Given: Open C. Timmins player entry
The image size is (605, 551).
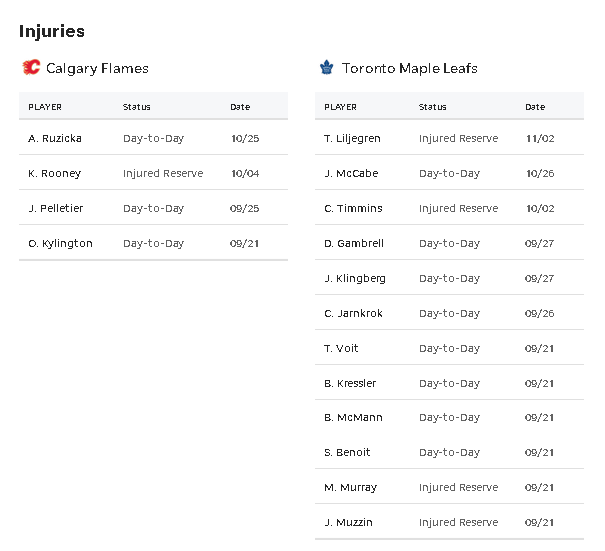Looking at the screenshot, I should (353, 208).
